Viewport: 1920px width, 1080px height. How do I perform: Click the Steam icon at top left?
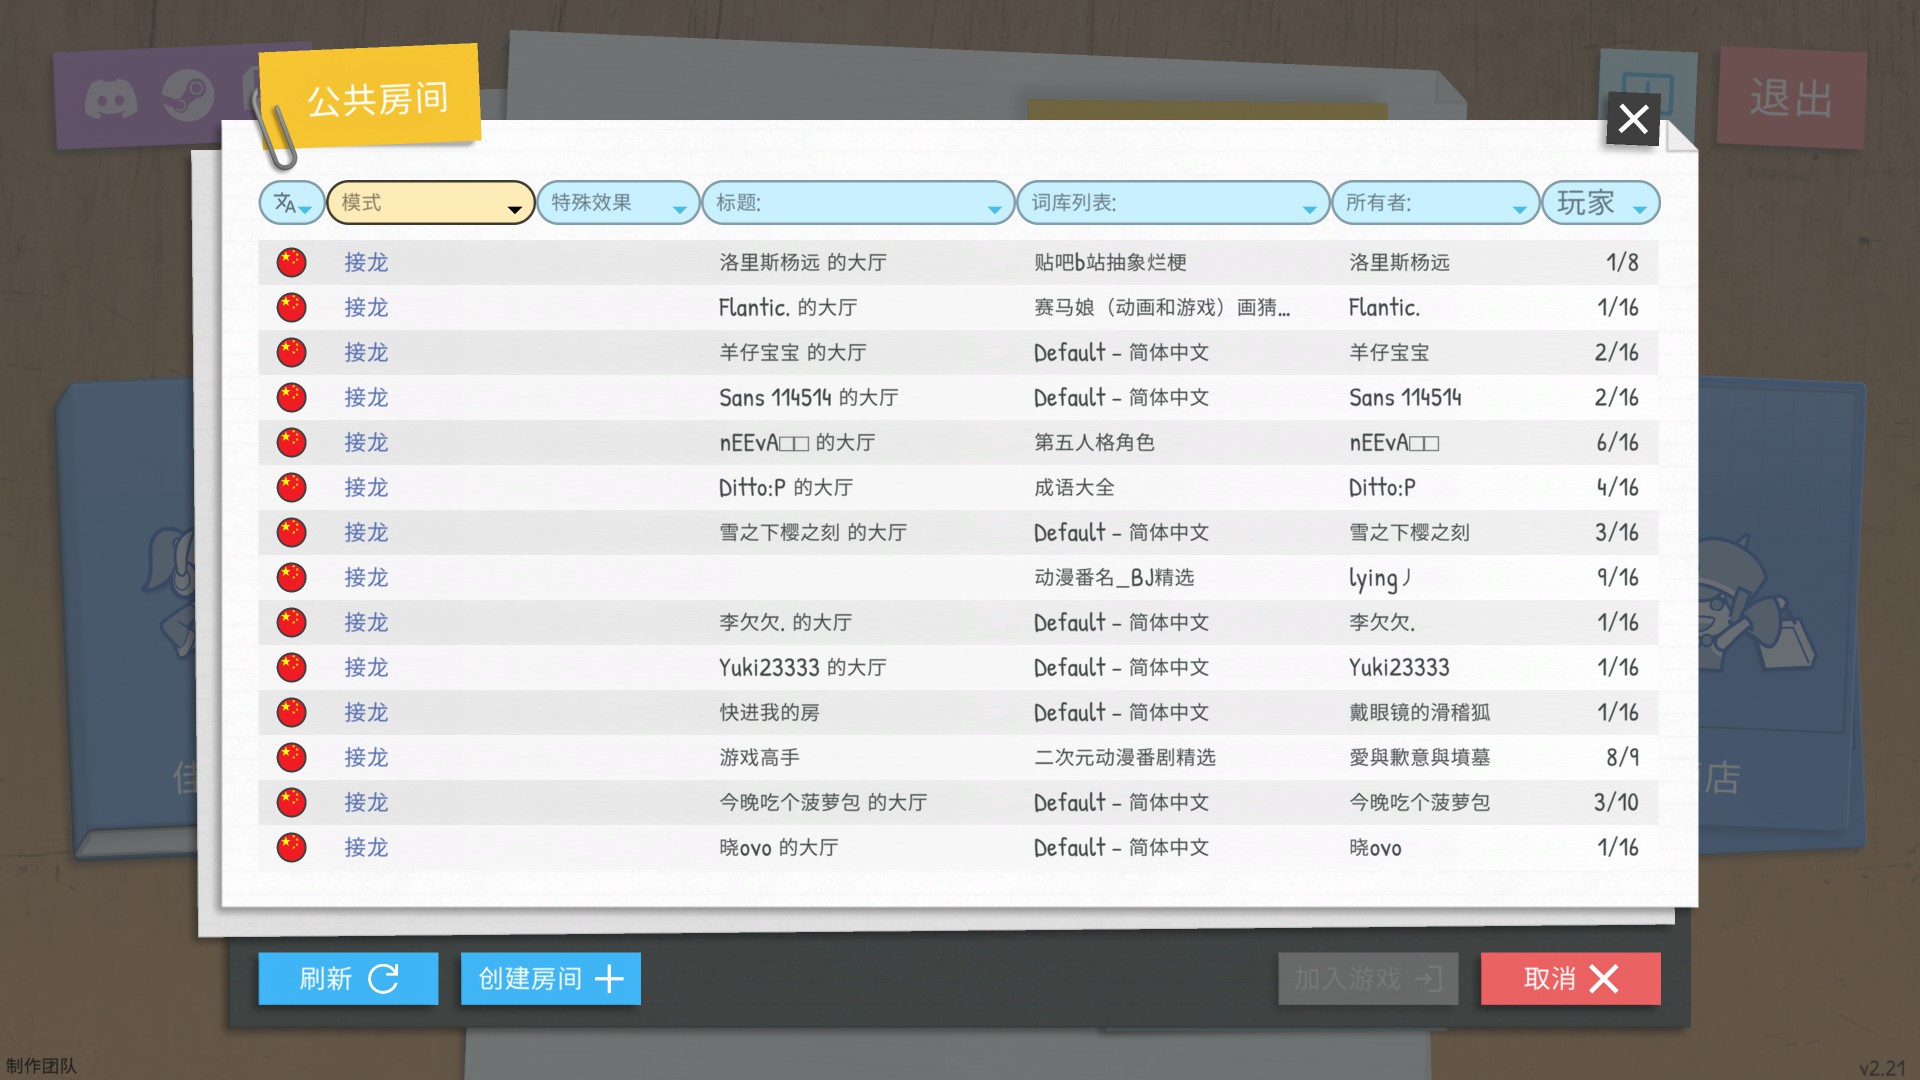tap(188, 97)
